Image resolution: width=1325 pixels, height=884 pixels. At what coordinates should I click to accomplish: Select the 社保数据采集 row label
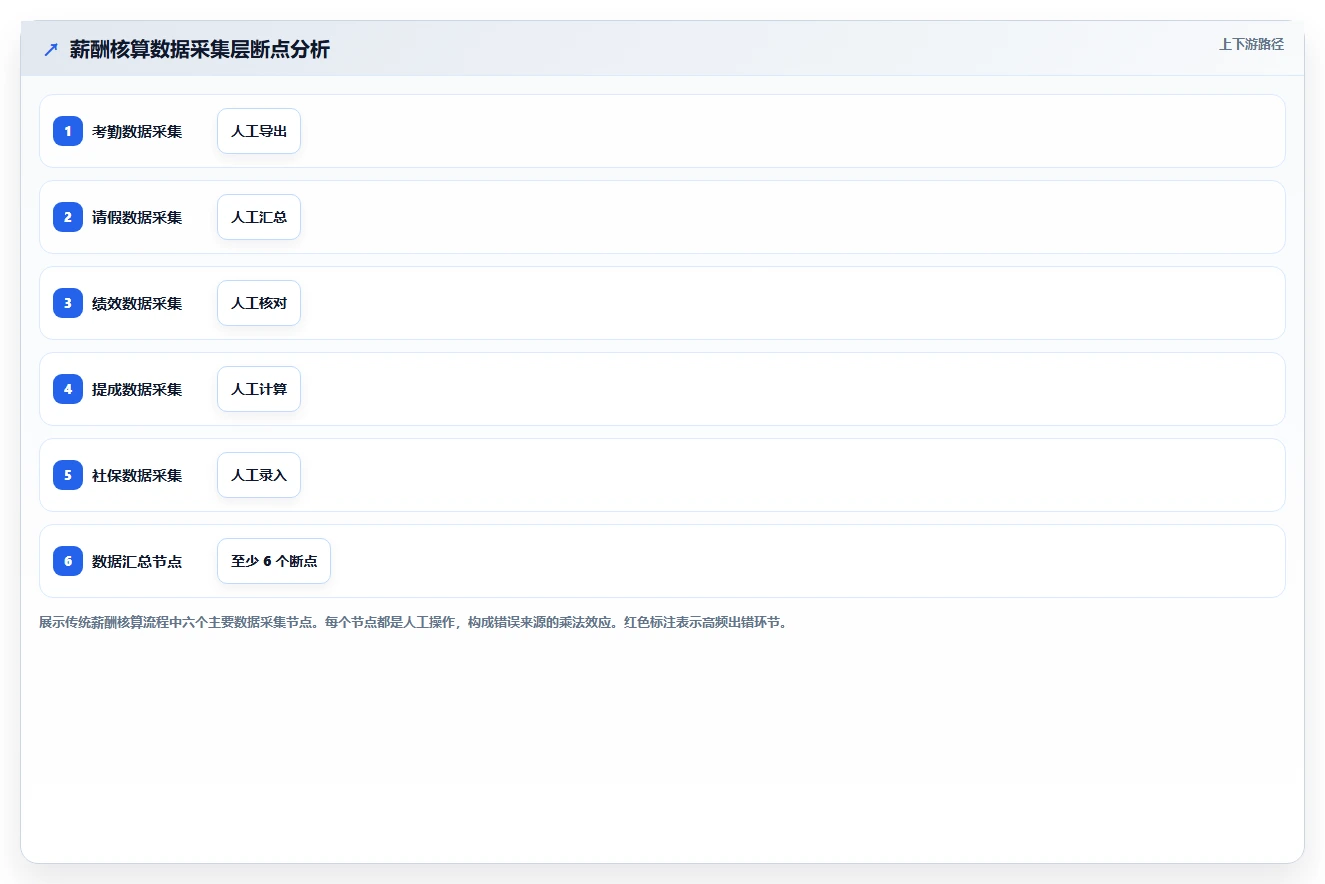pyautogui.click(x=137, y=475)
